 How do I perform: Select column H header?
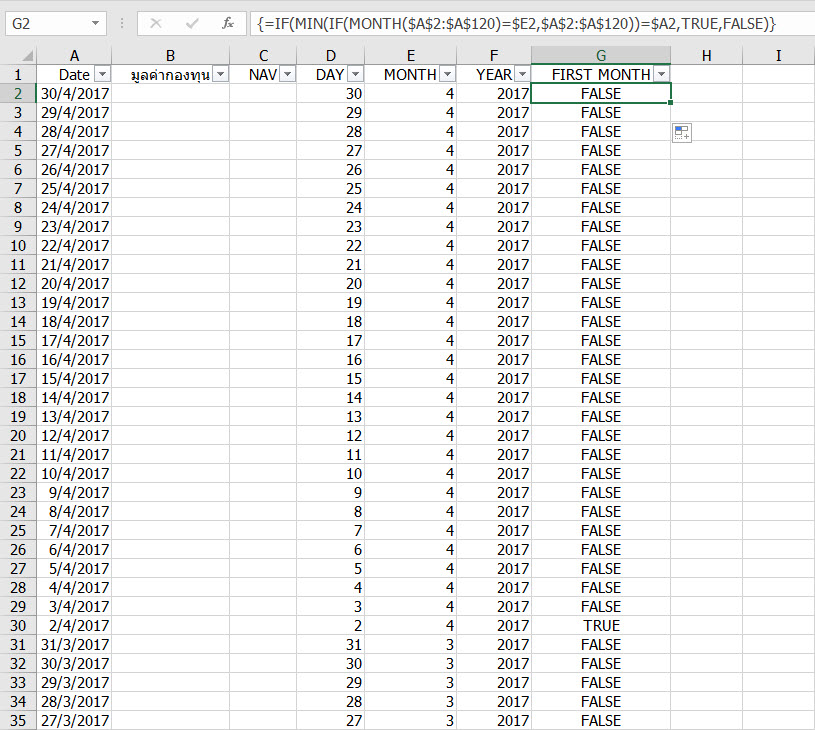[706, 55]
